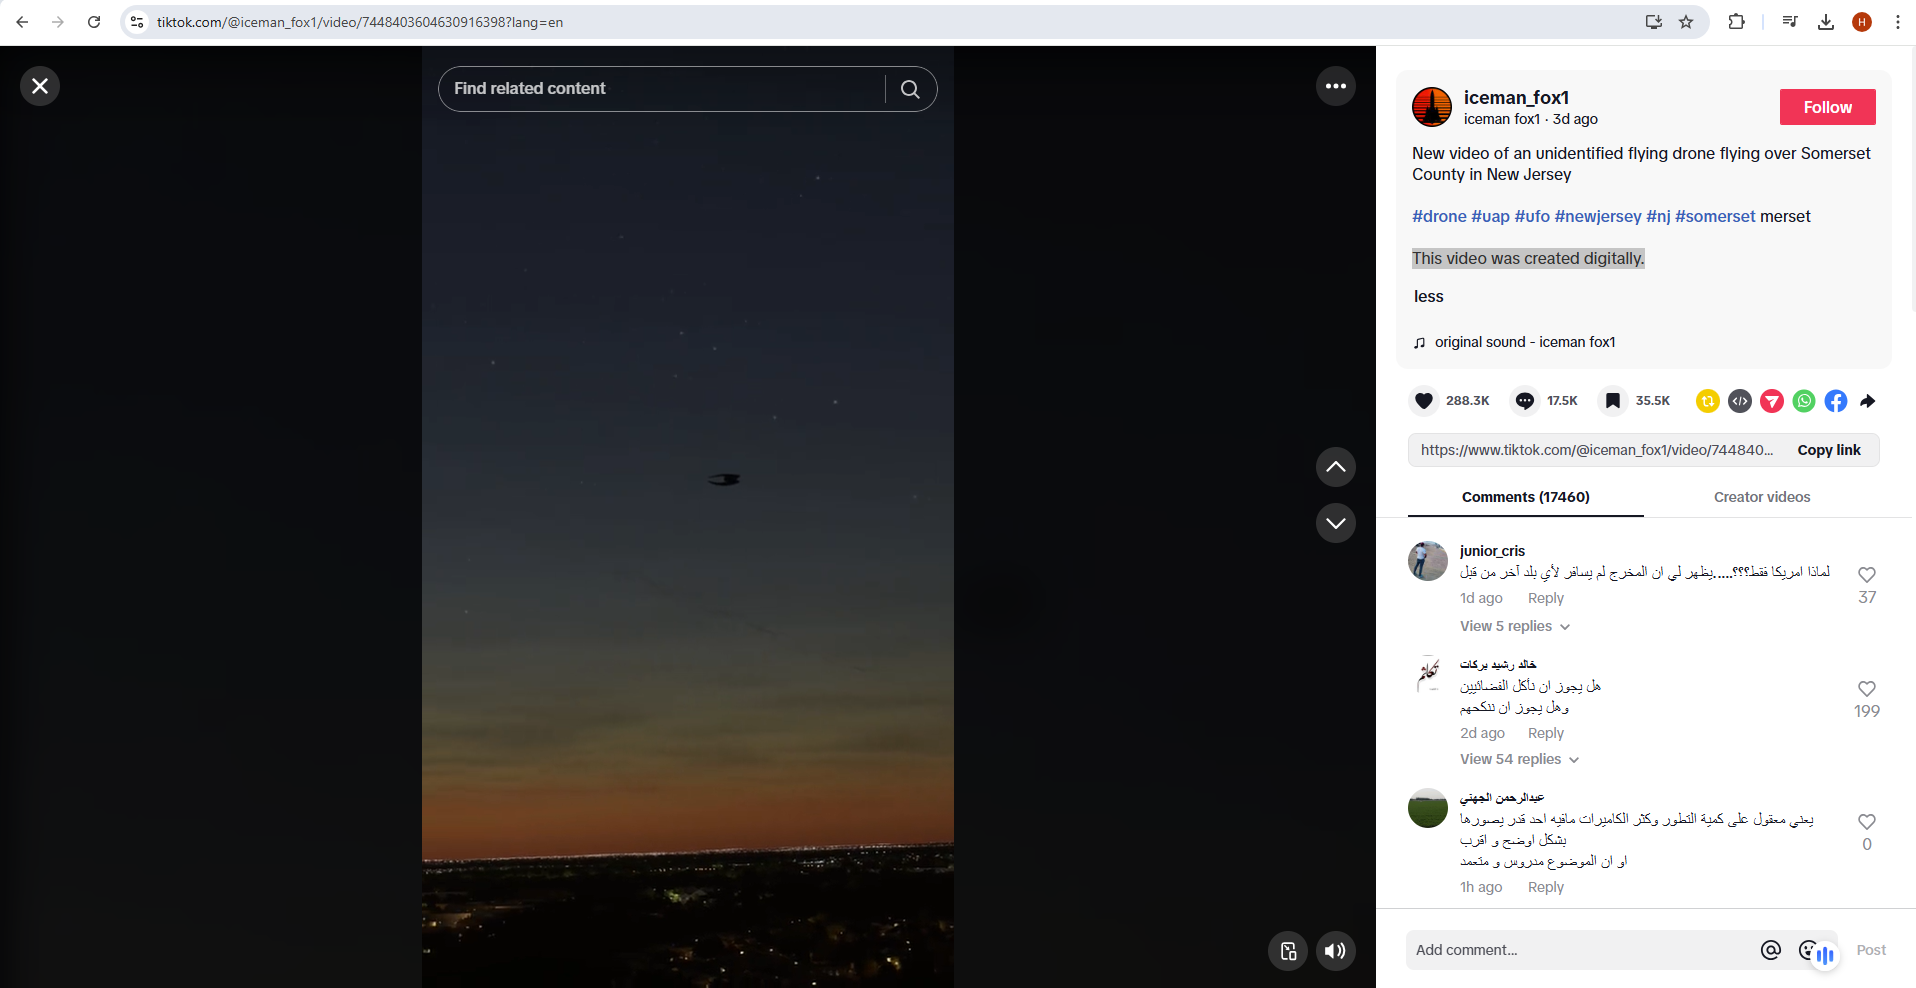Click the Add comment text field

tap(1580, 950)
